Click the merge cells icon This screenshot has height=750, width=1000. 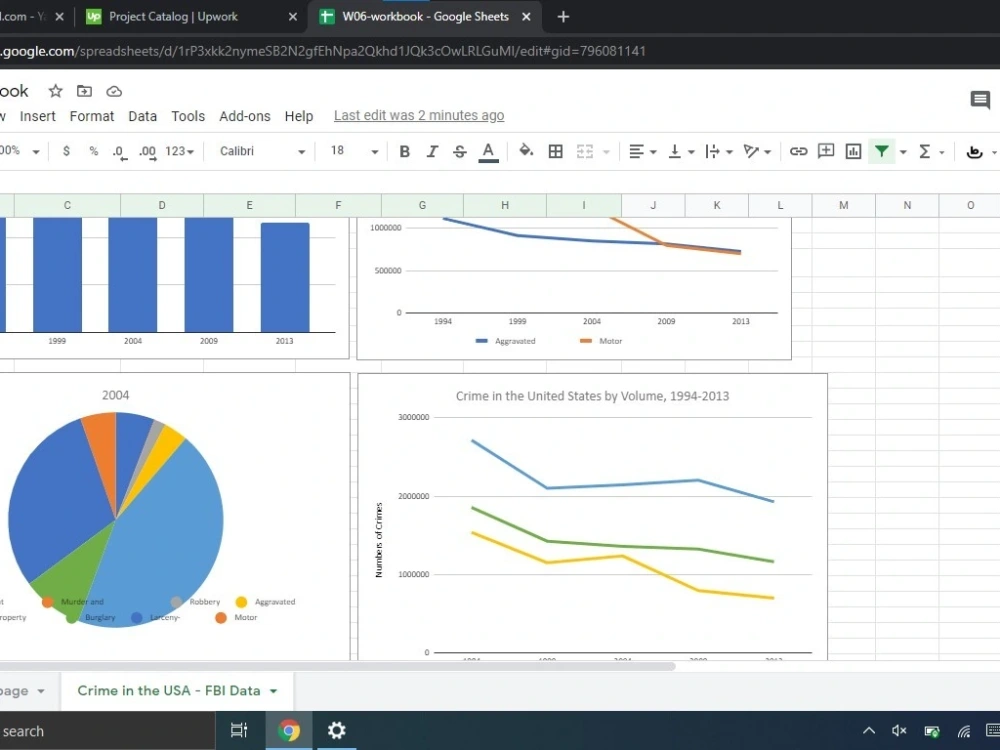pyautogui.click(x=585, y=151)
